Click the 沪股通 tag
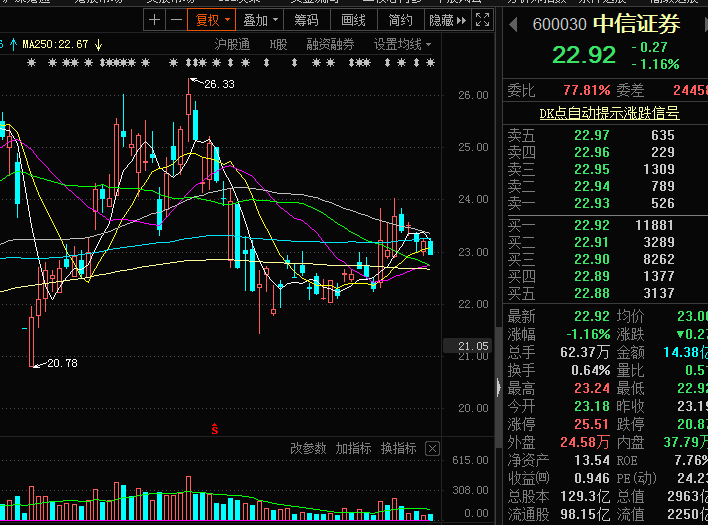 pos(232,44)
